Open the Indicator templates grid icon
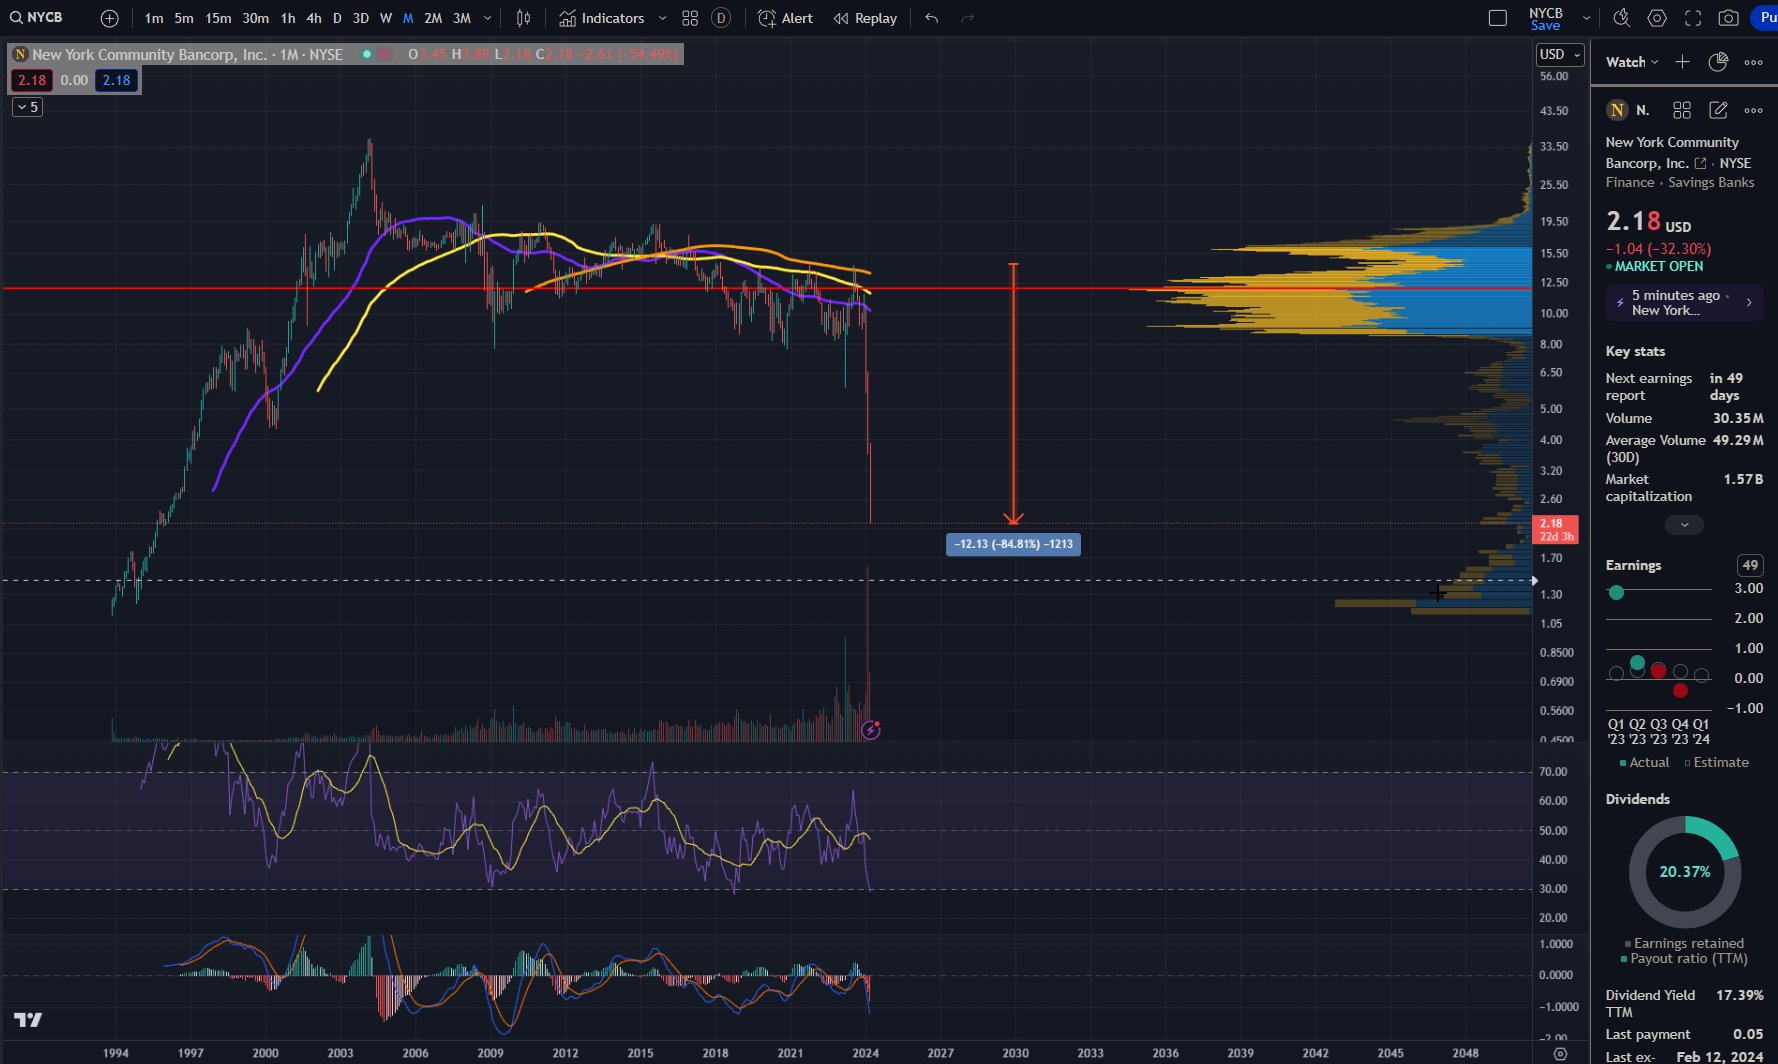The width and height of the screenshot is (1778, 1064). click(690, 18)
